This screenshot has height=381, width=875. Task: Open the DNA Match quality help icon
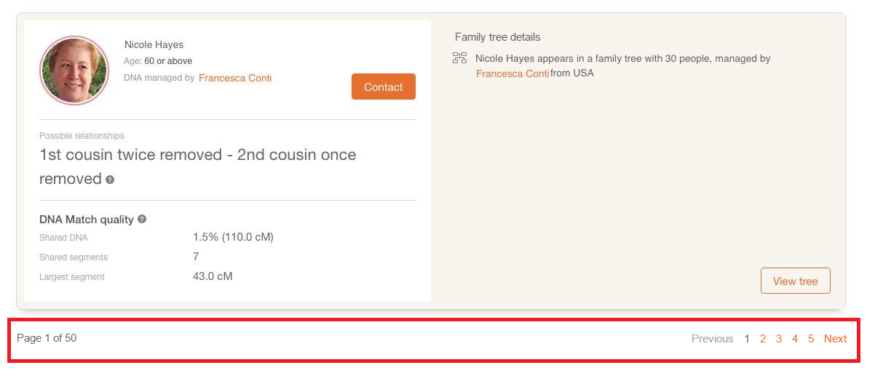click(142, 219)
